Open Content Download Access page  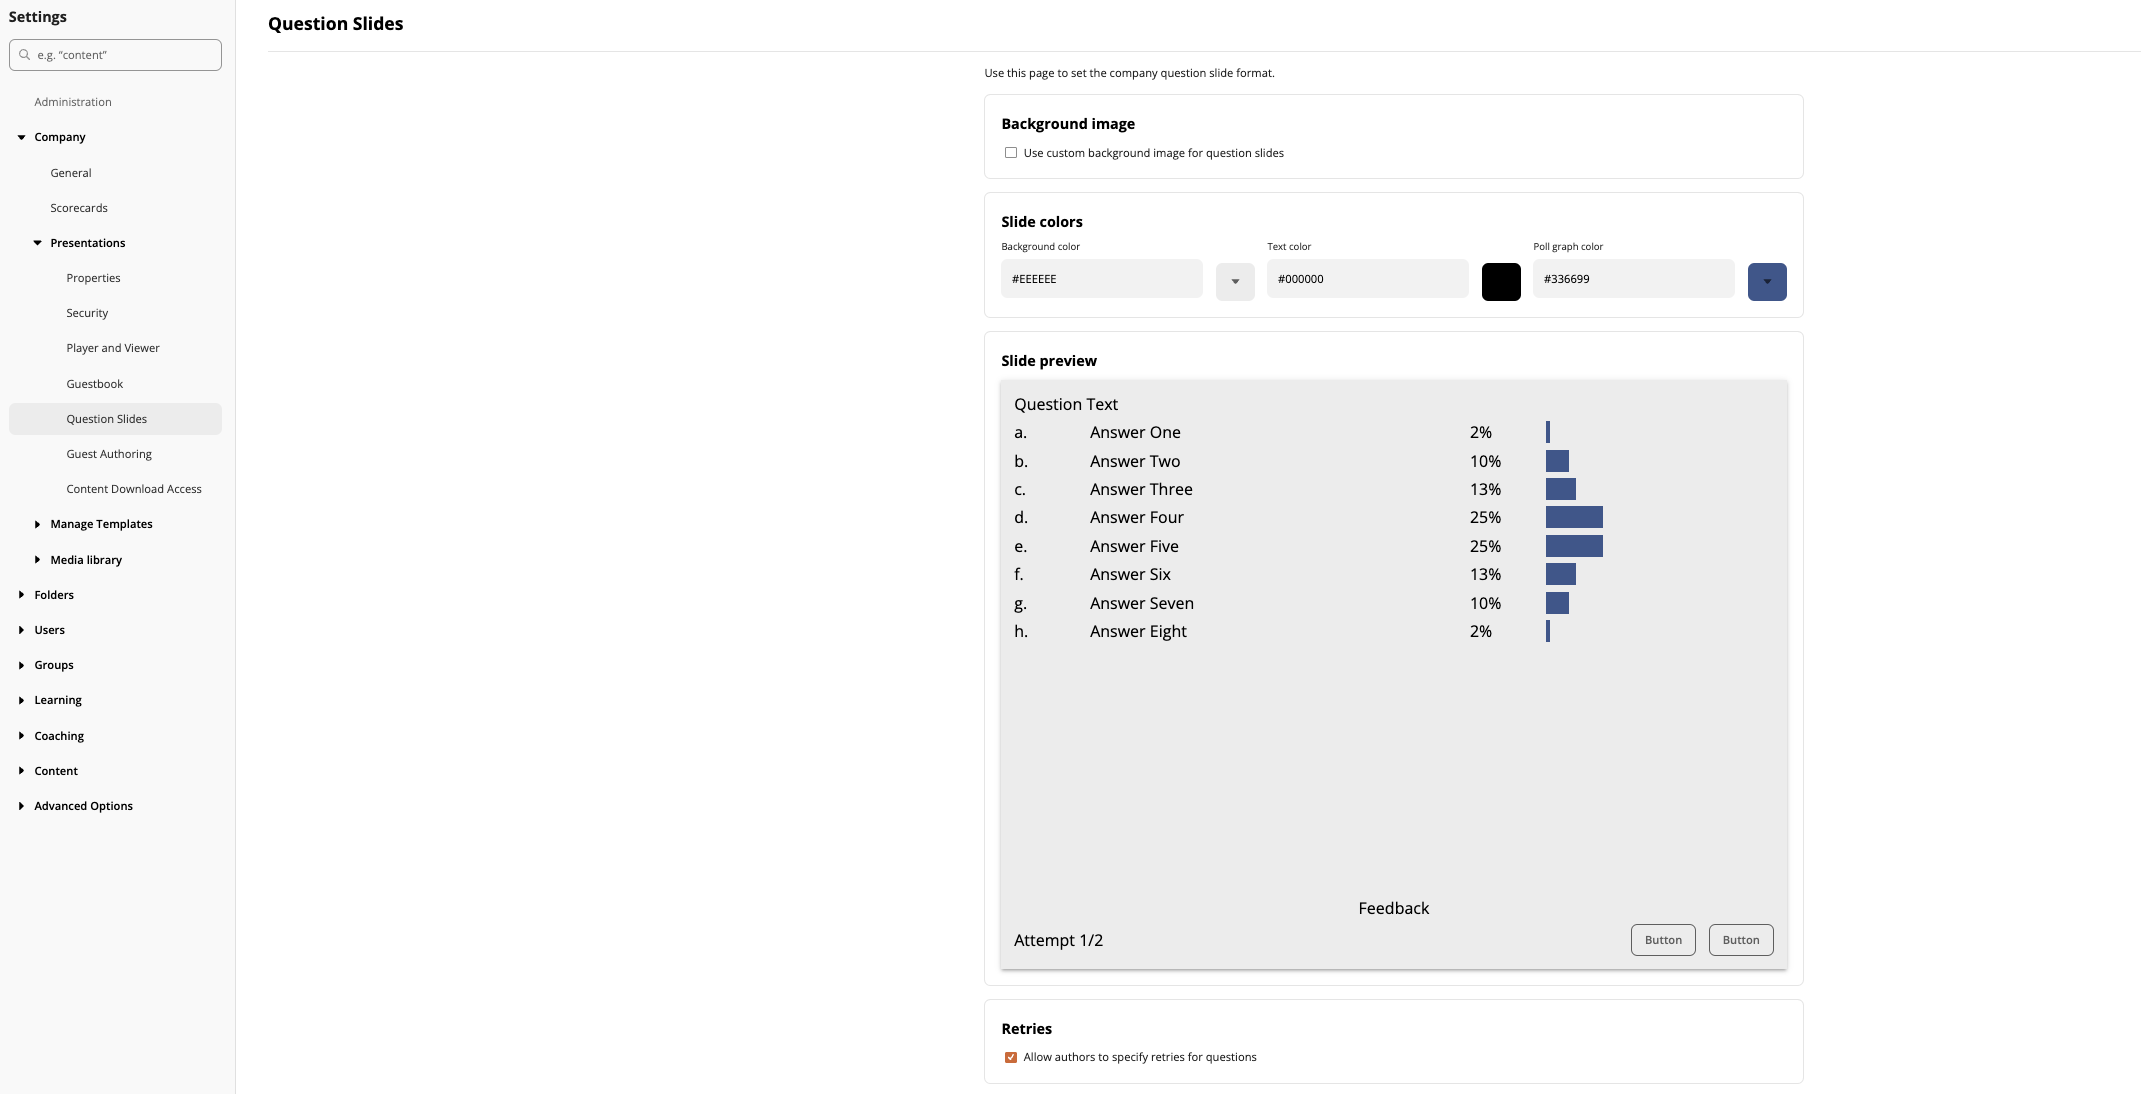[134, 489]
